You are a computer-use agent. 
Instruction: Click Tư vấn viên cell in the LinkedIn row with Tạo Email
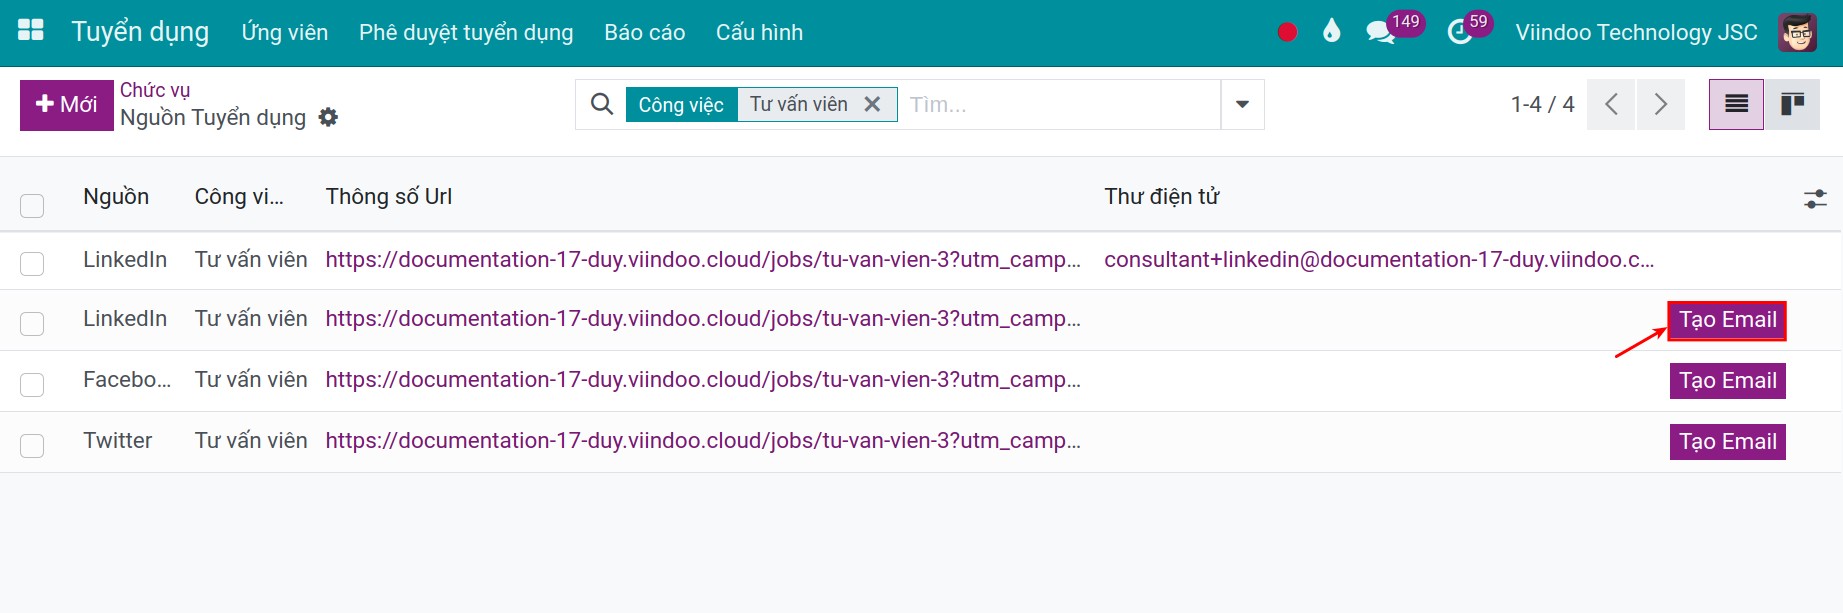(x=251, y=319)
